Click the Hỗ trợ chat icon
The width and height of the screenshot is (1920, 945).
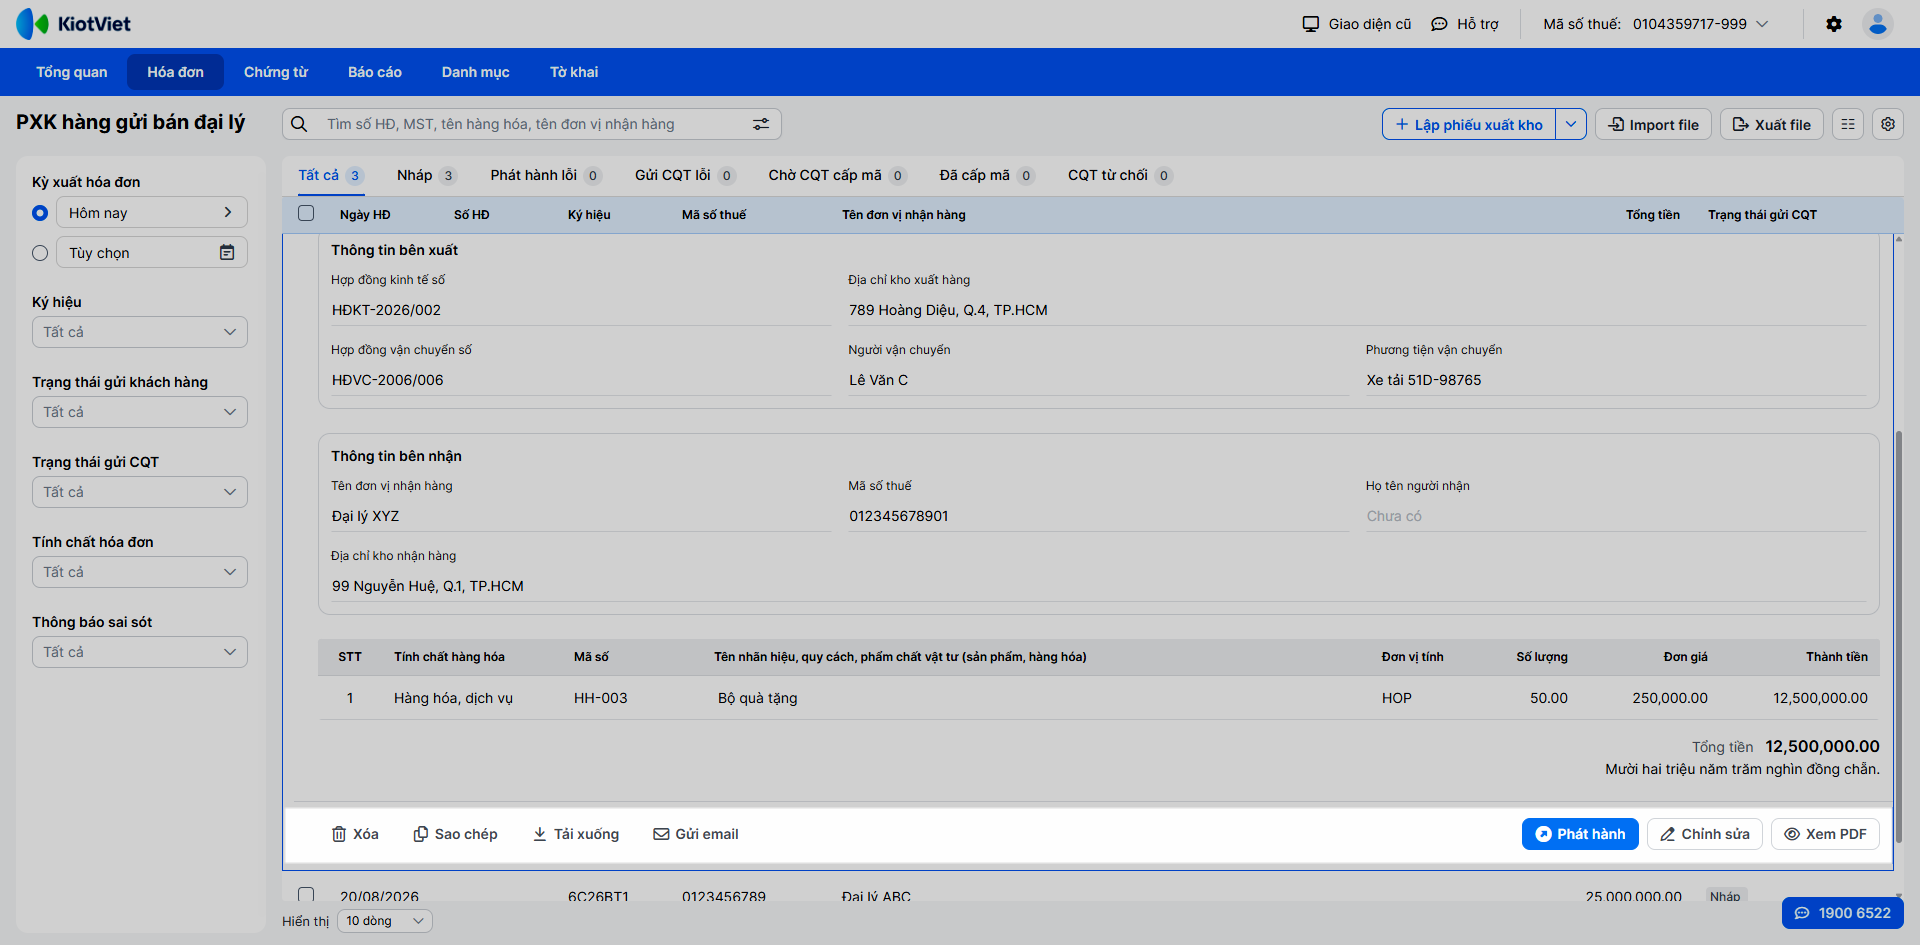tap(1439, 24)
